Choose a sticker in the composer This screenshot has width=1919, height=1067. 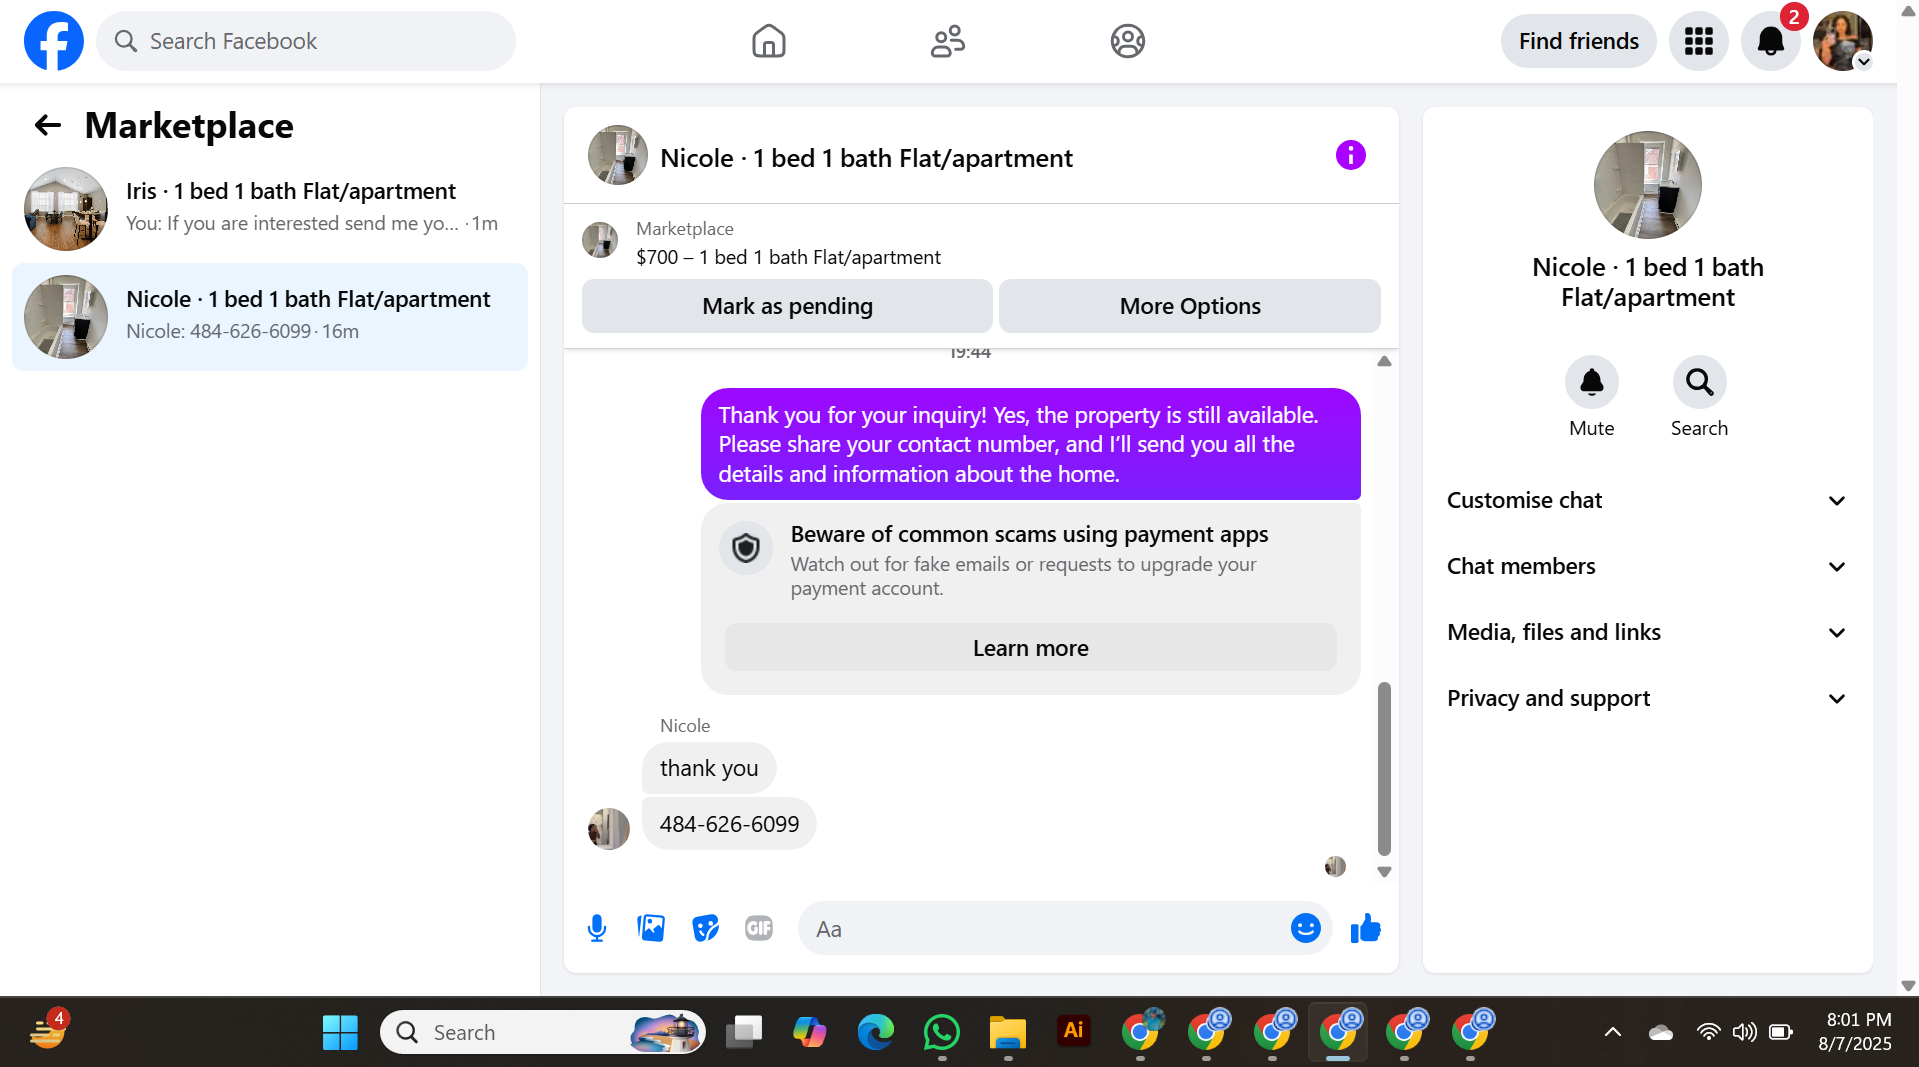(x=705, y=929)
